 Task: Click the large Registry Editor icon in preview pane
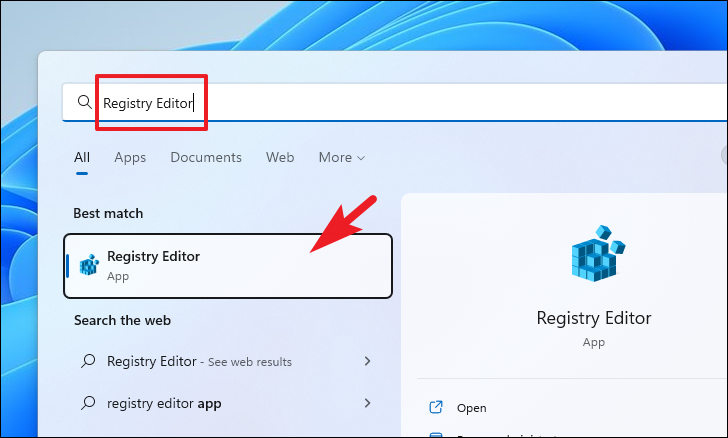598,253
